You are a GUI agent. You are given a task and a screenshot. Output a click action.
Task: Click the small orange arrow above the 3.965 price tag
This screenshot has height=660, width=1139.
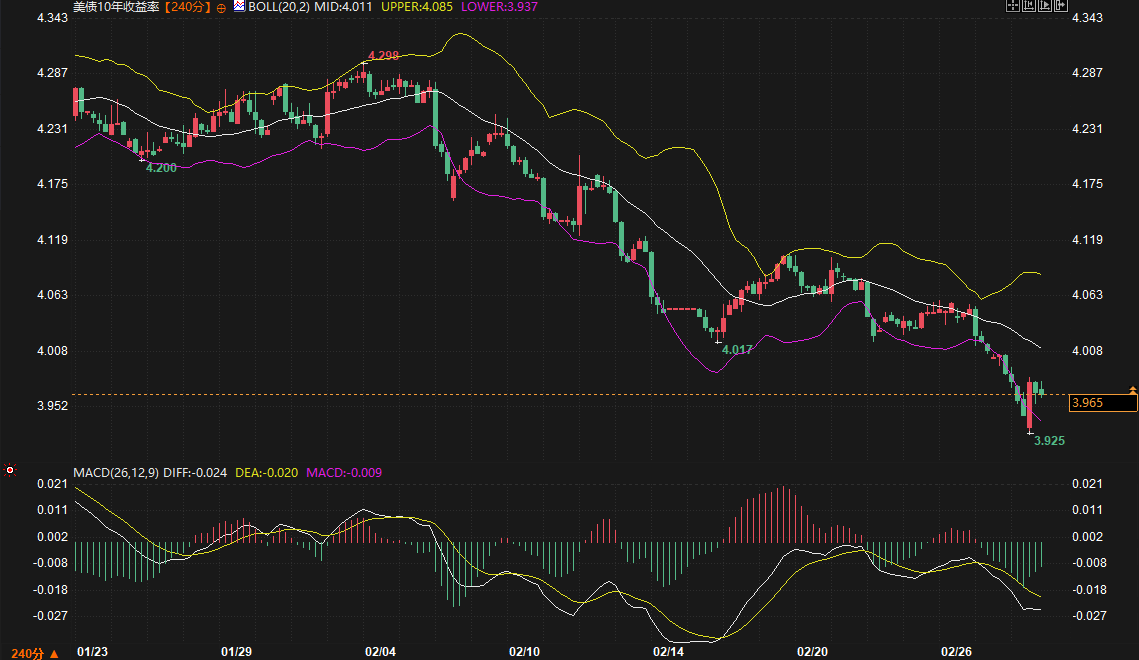pyautogui.click(x=1132, y=388)
